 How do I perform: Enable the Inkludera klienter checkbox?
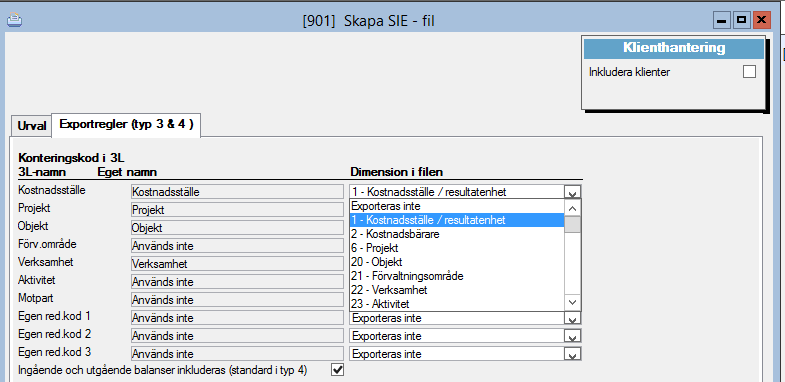click(x=749, y=72)
